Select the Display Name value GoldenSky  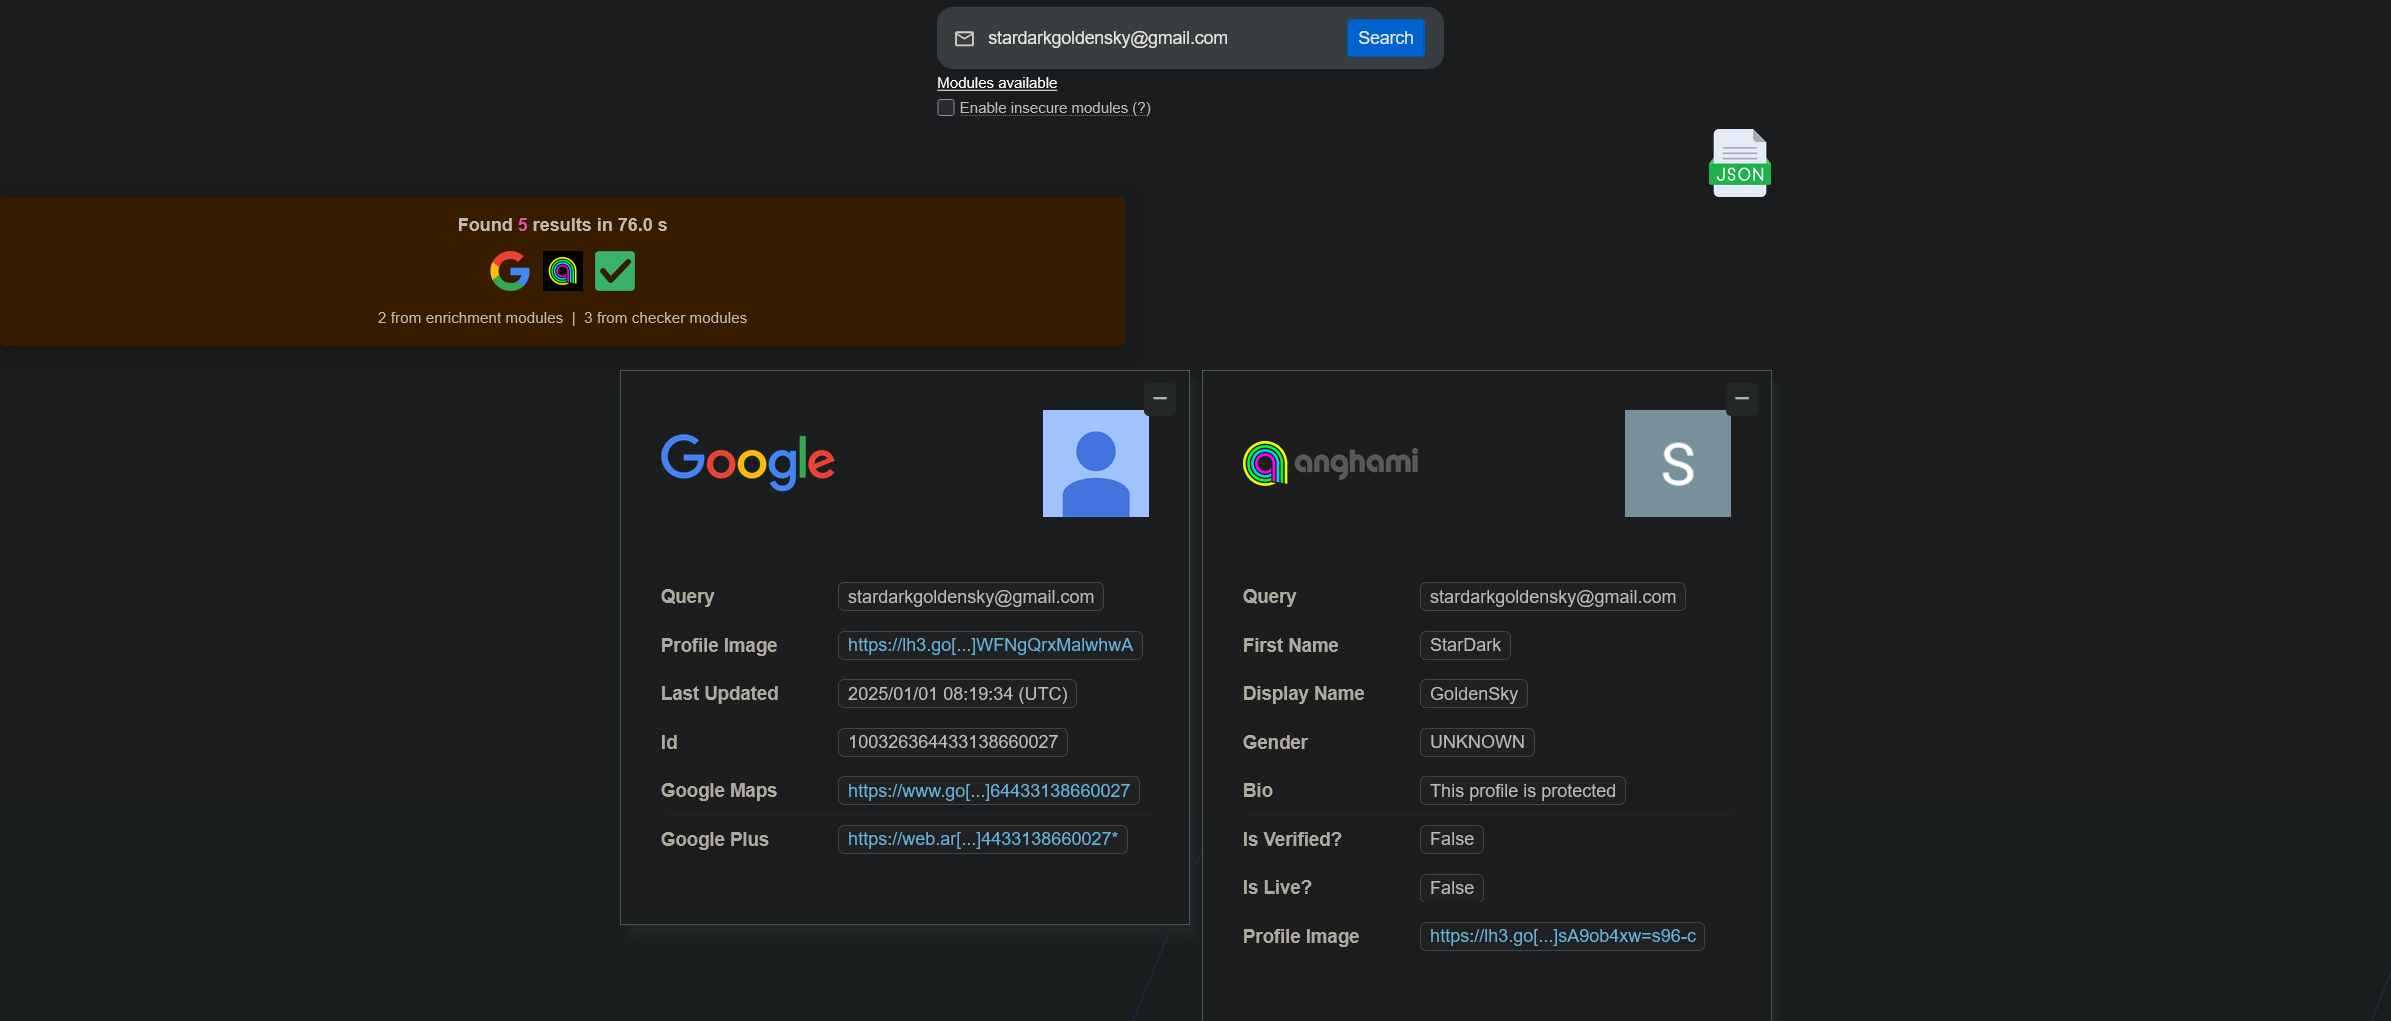point(1474,694)
